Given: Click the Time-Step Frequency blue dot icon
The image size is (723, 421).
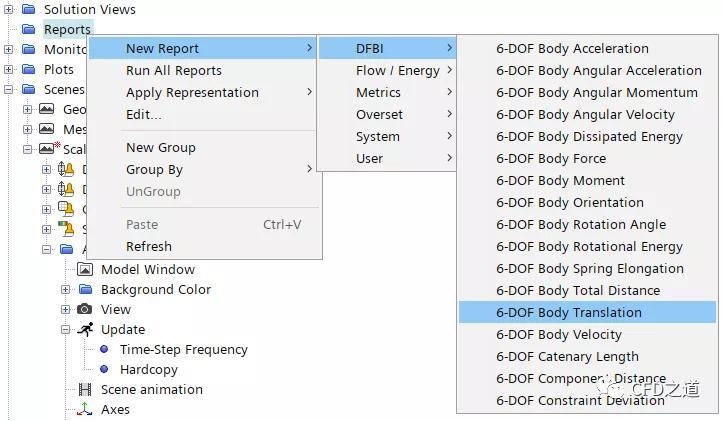Looking at the screenshot, I should 104,349.
